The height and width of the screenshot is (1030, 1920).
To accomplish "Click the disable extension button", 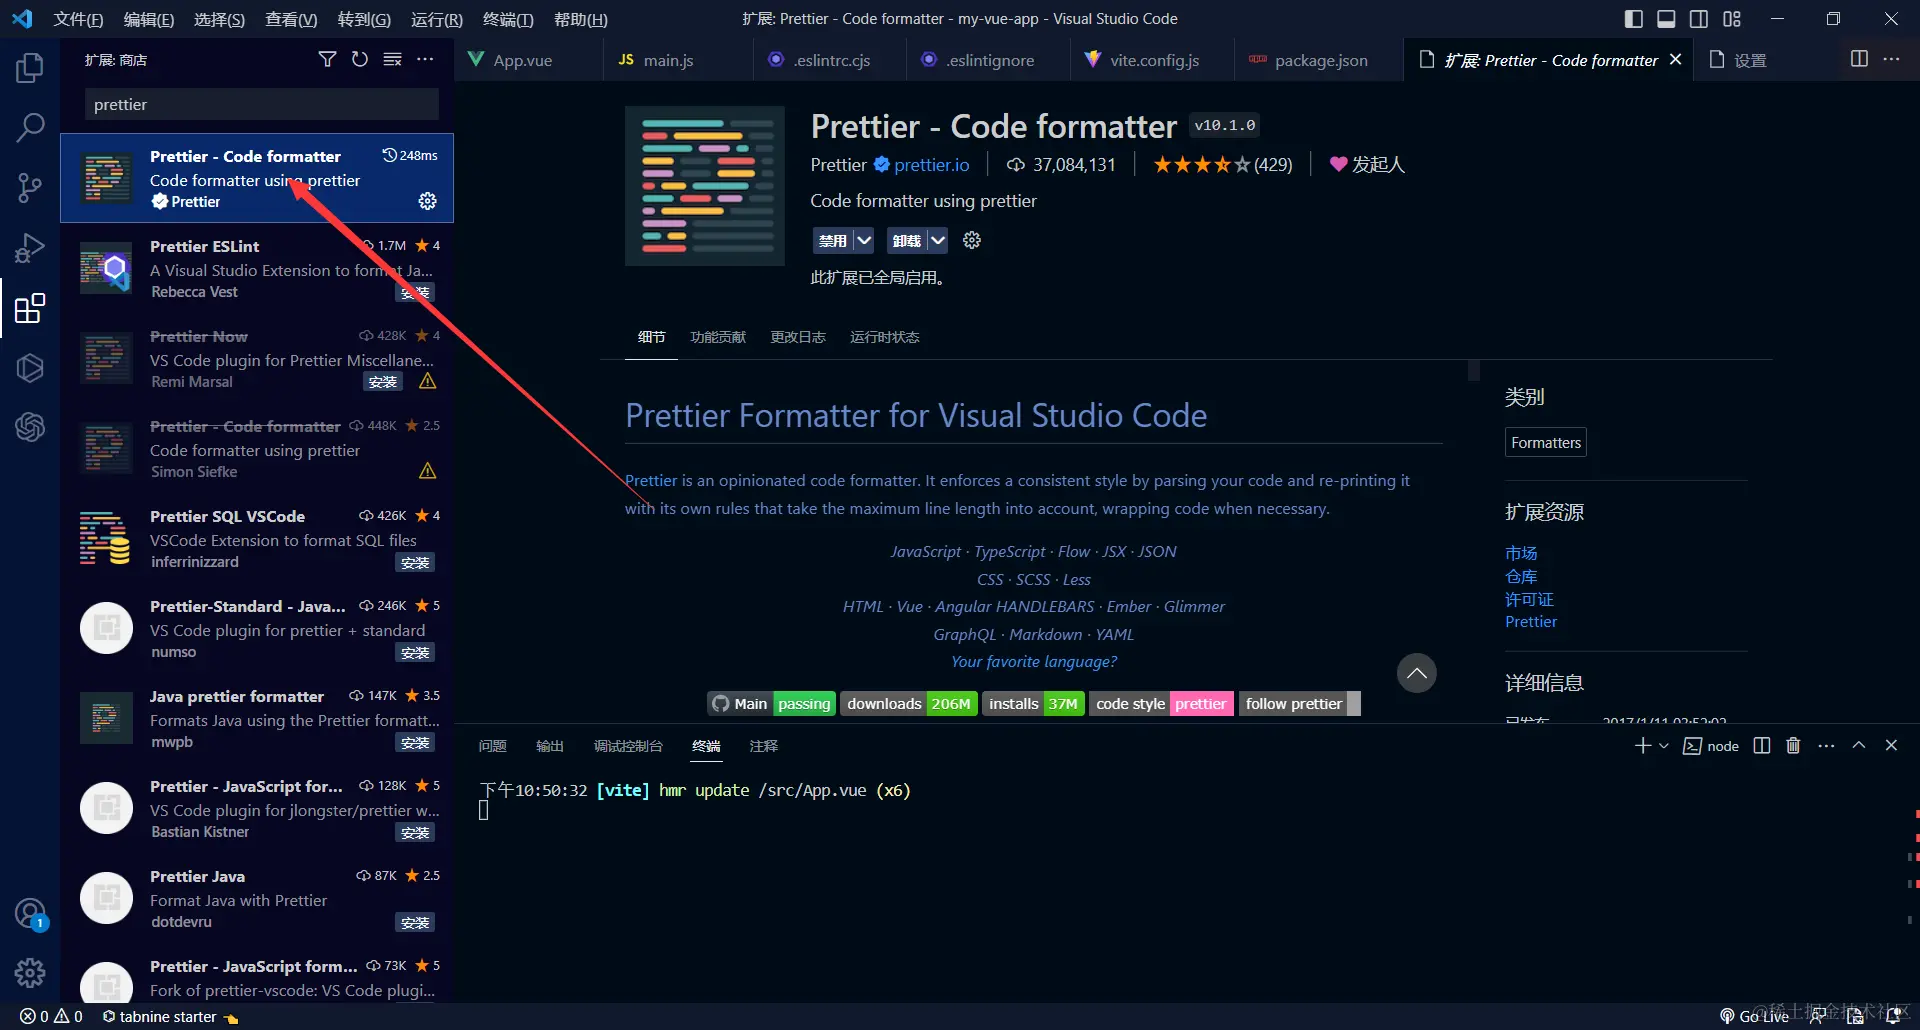I will pos(832,240).
